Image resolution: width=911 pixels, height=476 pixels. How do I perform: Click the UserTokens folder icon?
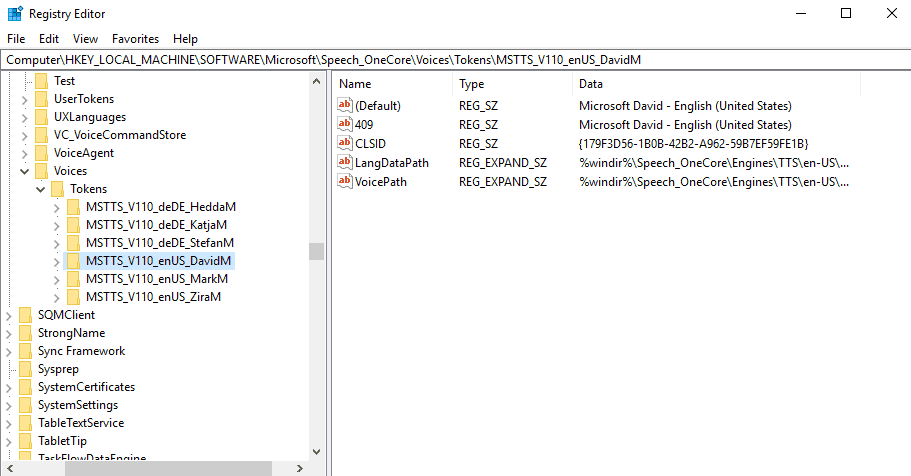[x=41, y=99]
